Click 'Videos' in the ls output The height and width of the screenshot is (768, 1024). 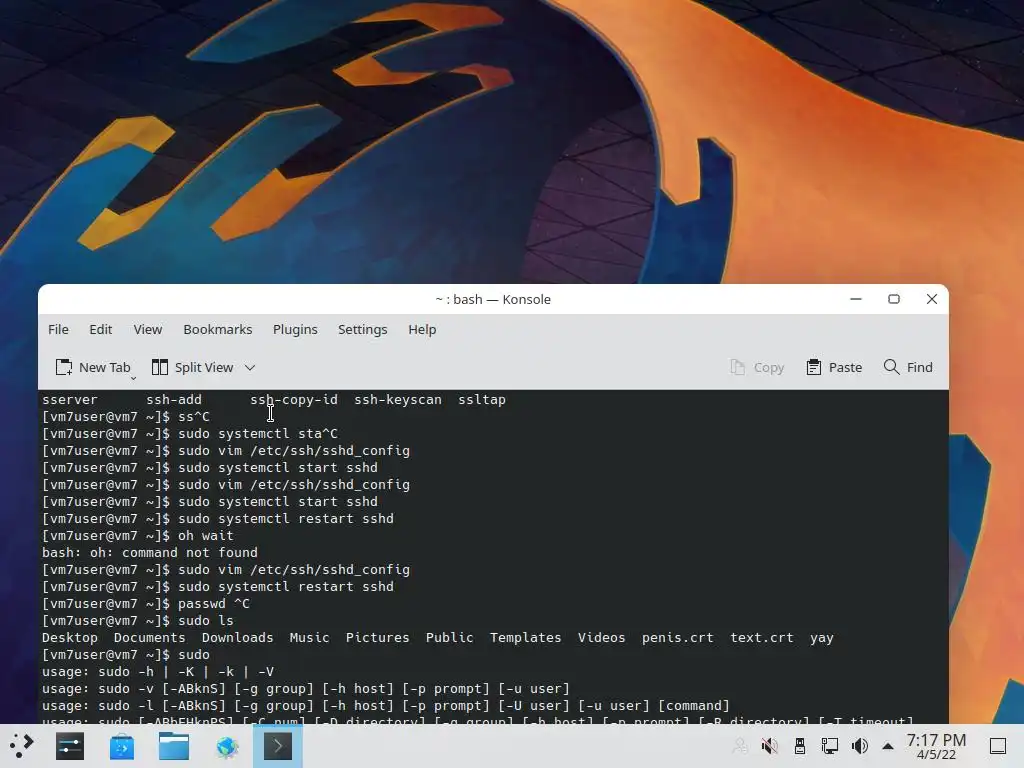coord(601,637)
